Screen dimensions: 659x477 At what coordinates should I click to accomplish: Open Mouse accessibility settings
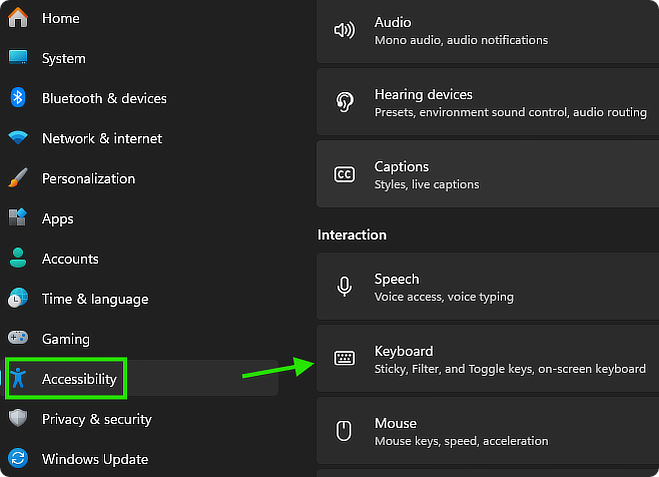488,431
